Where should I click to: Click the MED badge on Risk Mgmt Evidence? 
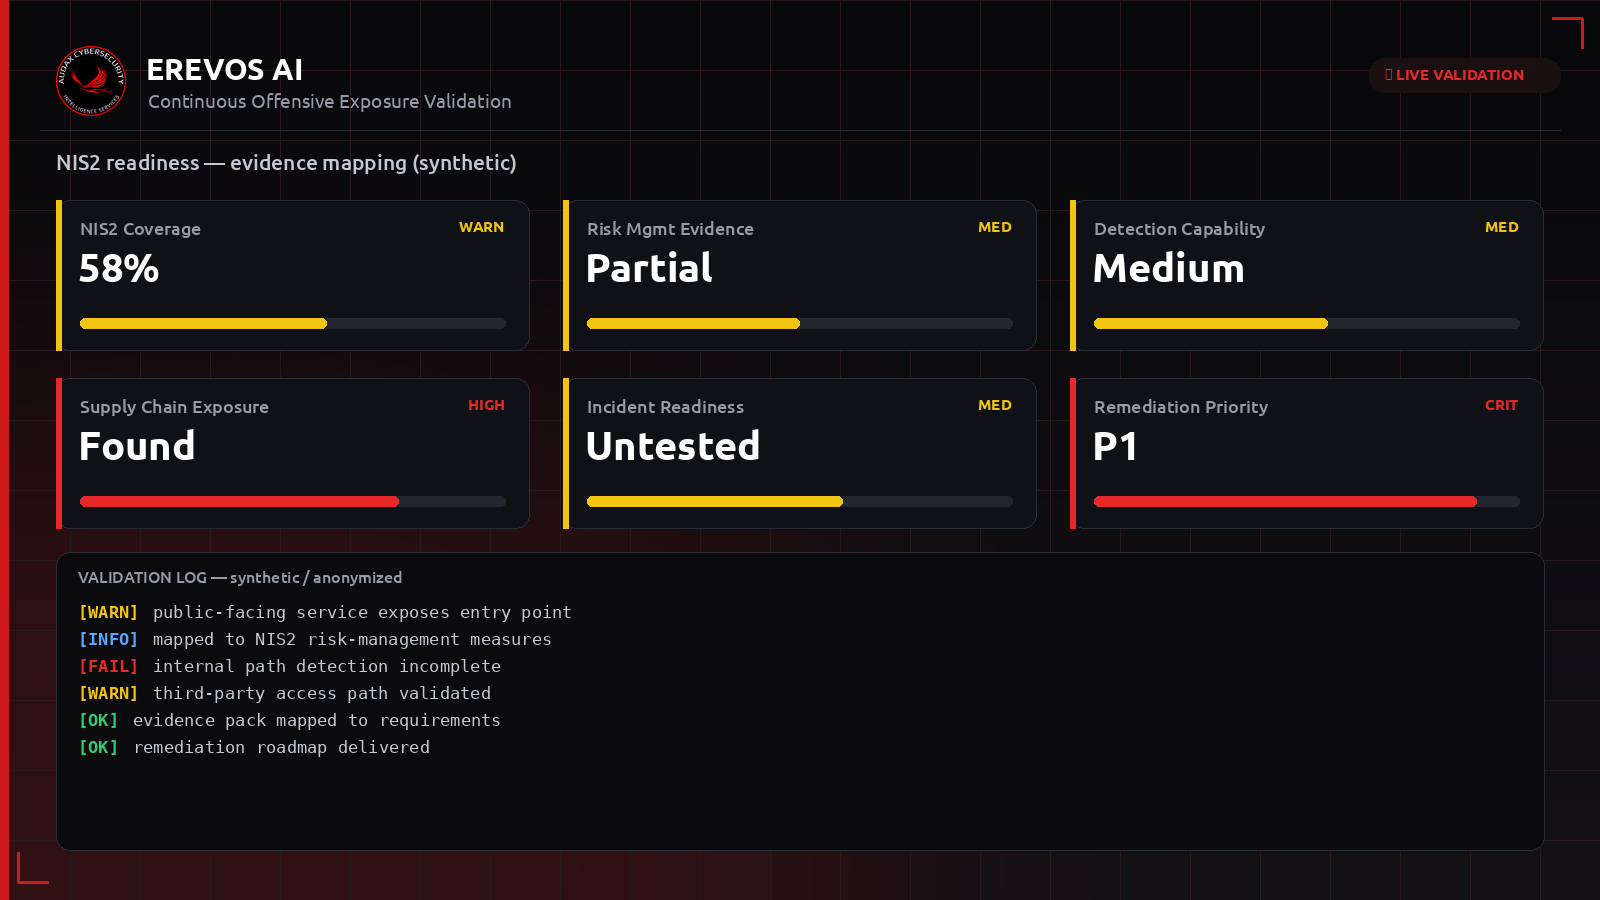pyautogui.click(x=995, y=228)
